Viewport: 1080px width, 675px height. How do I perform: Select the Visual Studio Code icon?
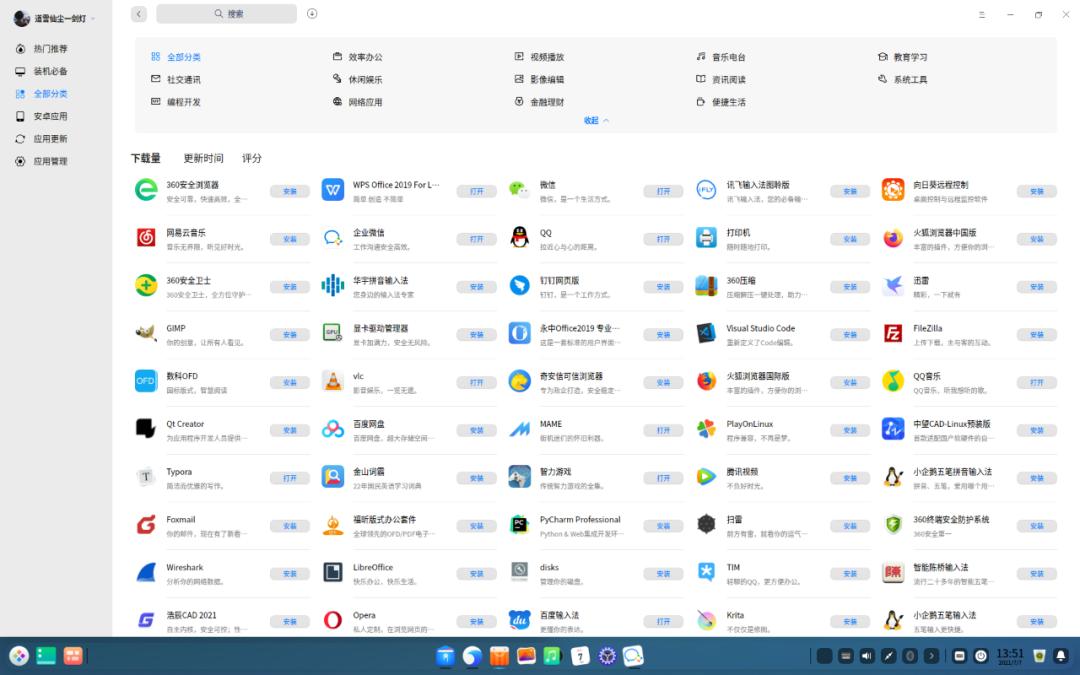click(707, 333)
